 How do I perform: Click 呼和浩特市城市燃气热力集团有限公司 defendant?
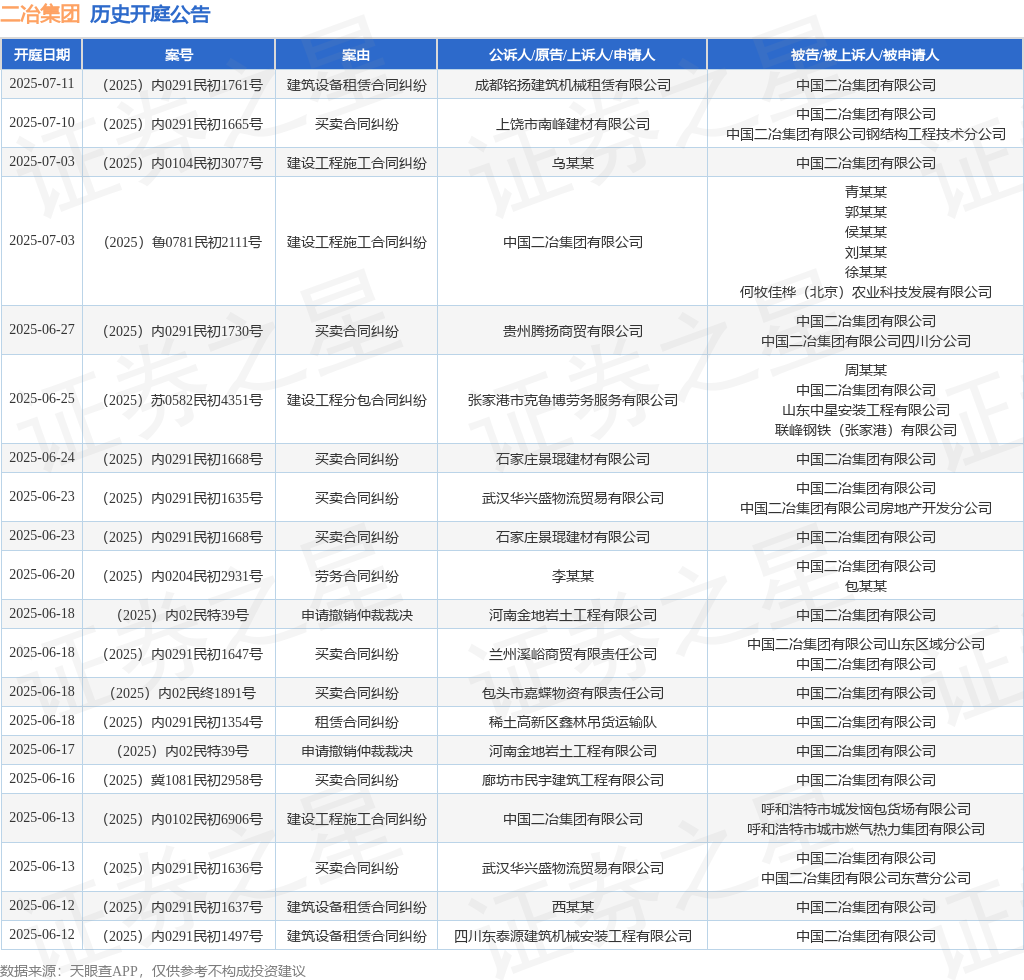pyautogui.click(x=865, y=829)
